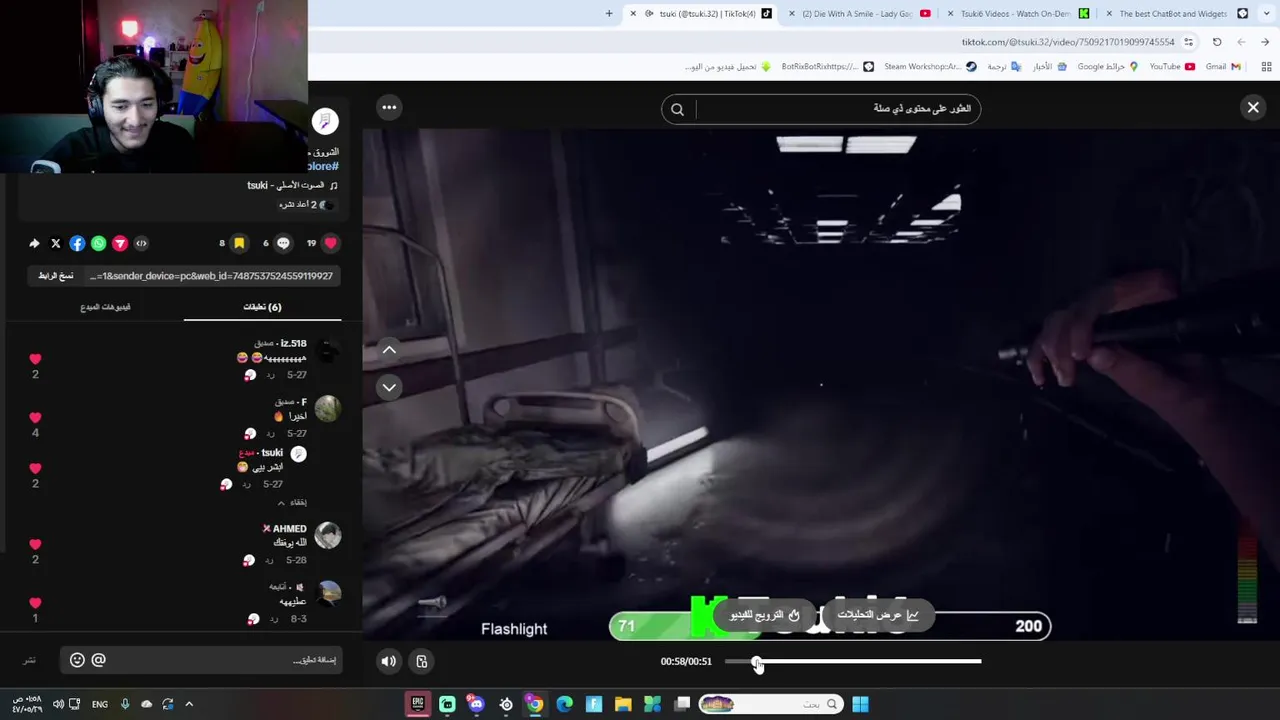
Task: Click the copy link button
Action: (56, 276)
